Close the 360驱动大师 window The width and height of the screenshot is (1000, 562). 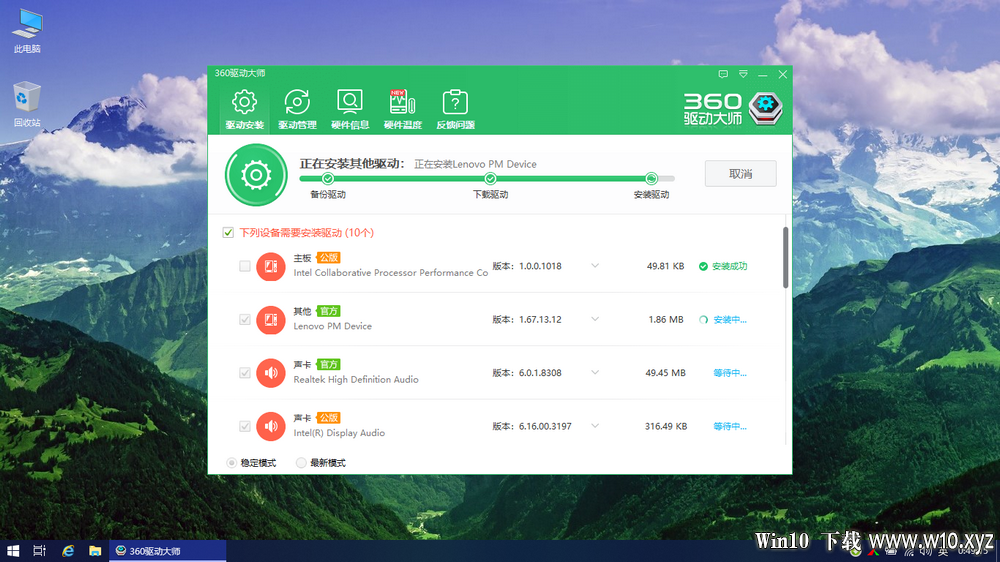coord(783,75)
